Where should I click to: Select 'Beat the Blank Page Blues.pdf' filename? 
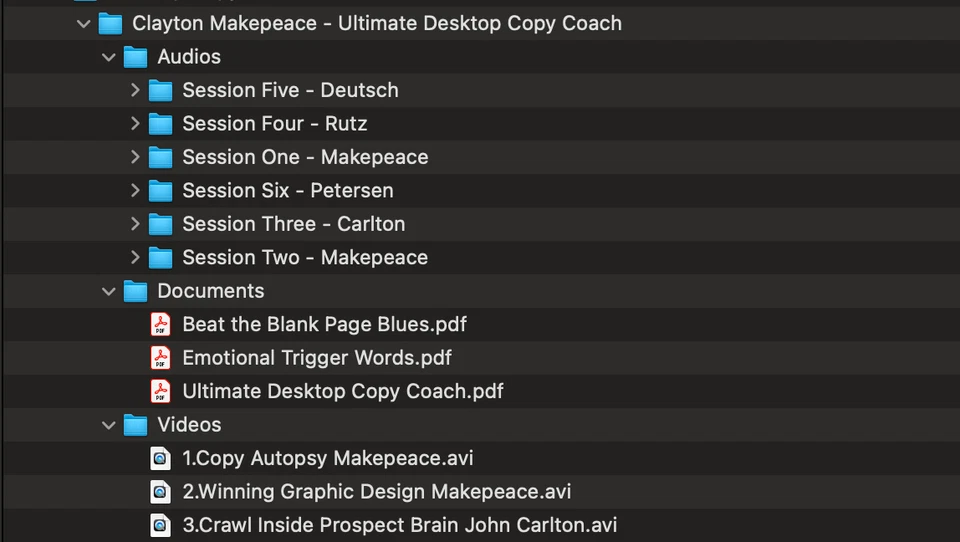click(x=324, y=325)
